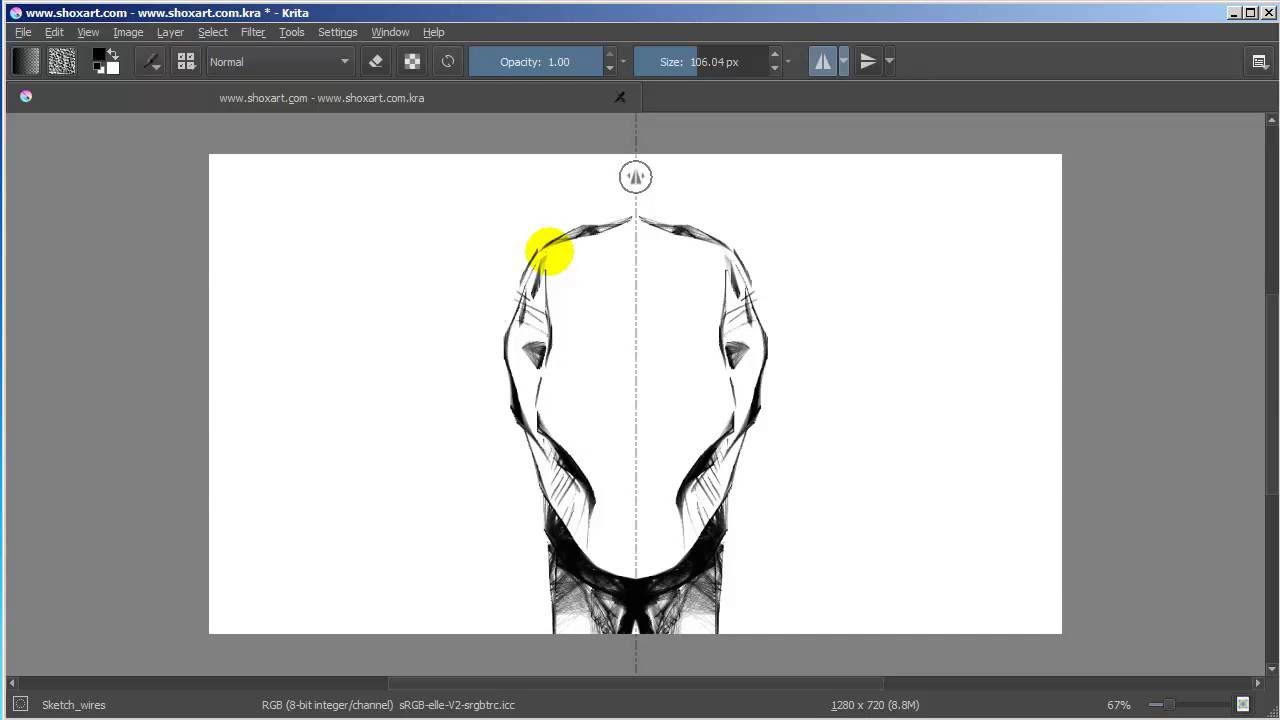Disable horizontal mirror tool
This screenshot has width=1280, height=720.
click(822, 62)
